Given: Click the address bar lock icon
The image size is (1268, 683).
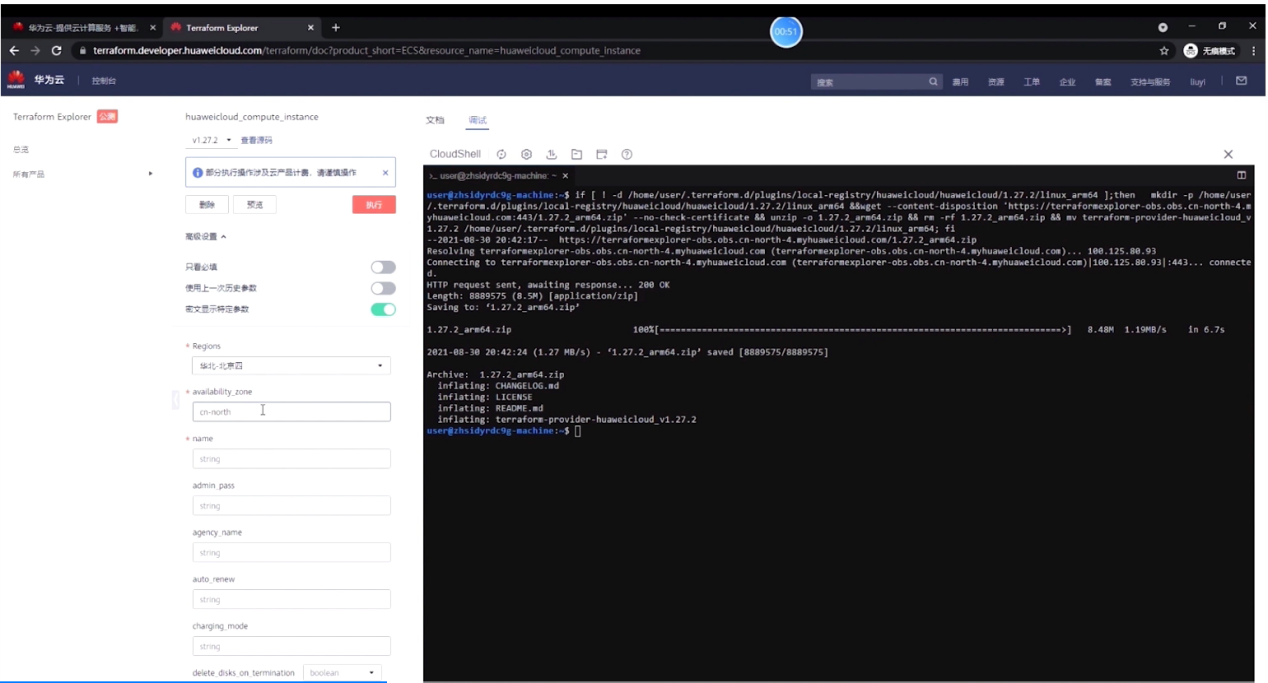Looking at the screenshot, I should 83,50.
